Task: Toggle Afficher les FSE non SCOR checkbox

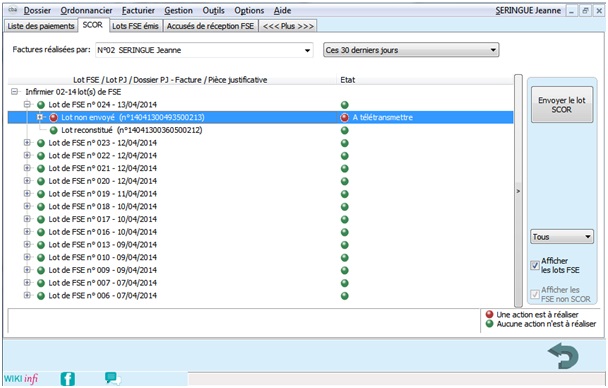Action: [x=535, y=294]
